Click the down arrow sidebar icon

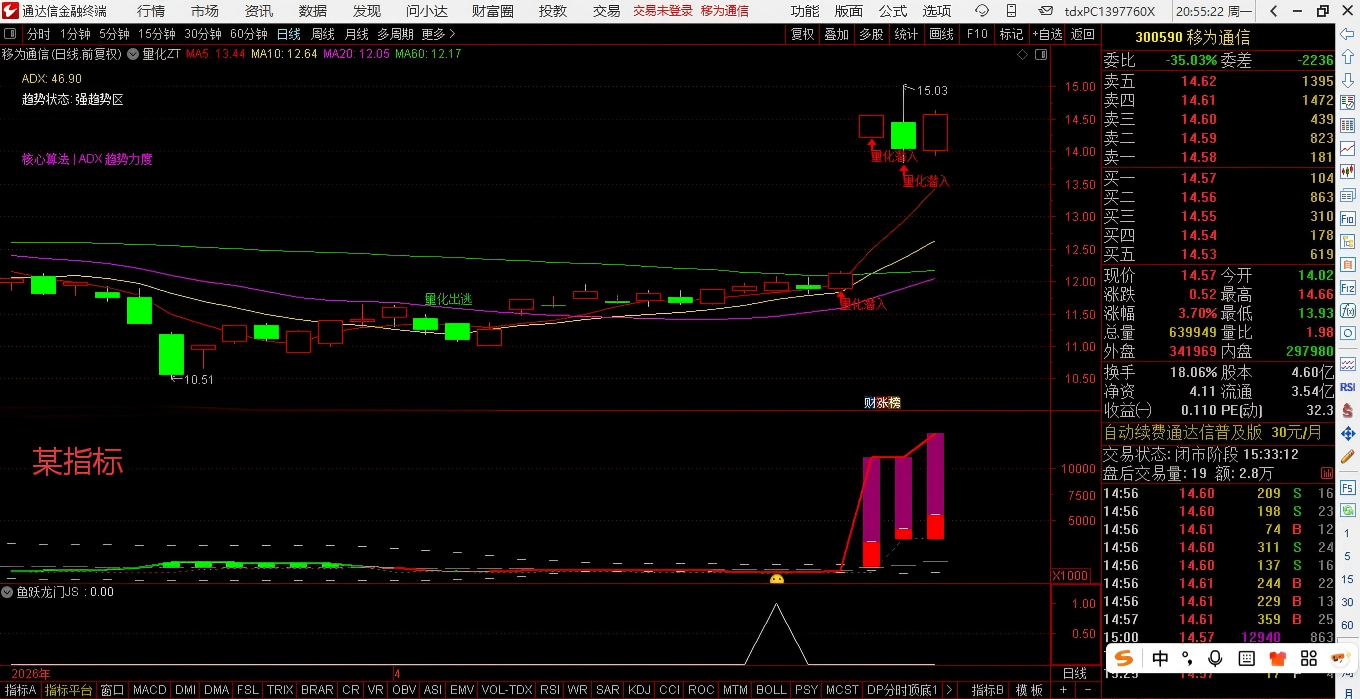[1348, 80]
